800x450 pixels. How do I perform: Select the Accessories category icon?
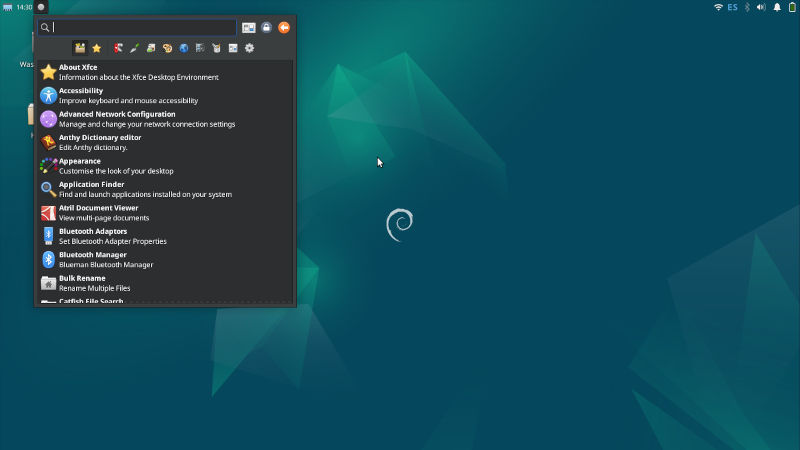pyautogui.click(x=118, y=48)
